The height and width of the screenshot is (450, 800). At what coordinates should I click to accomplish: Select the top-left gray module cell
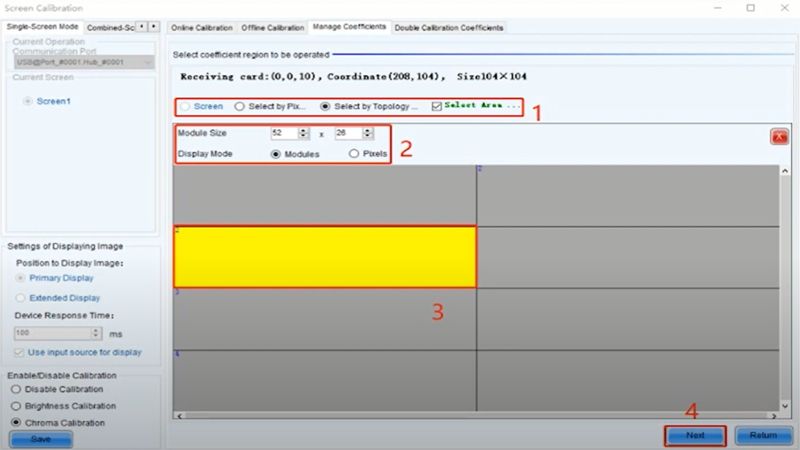click(x=325, y=195)
